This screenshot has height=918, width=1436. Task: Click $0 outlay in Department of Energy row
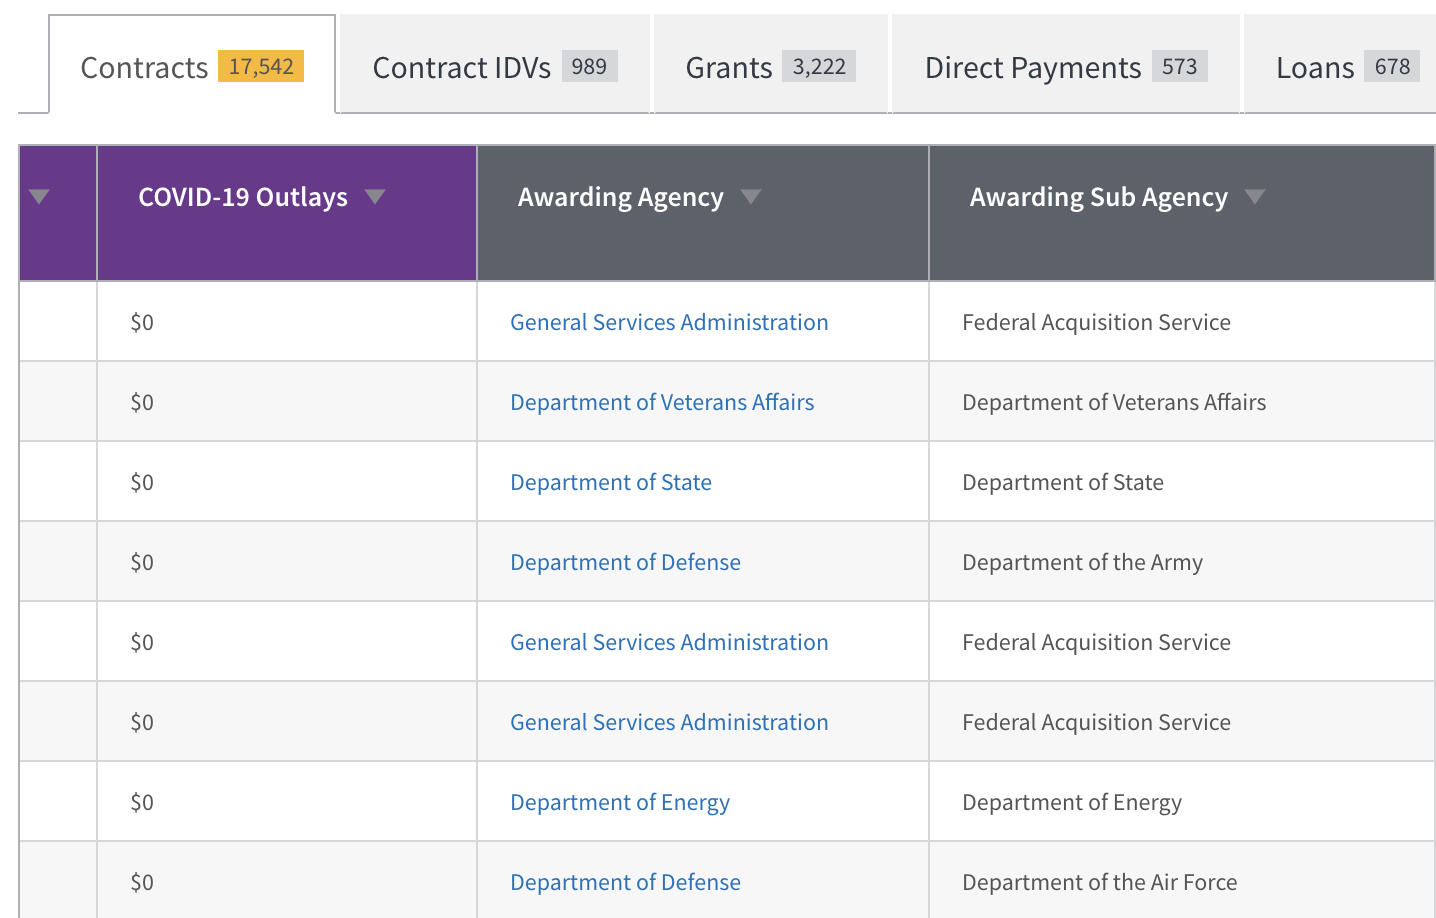[x=142, y=802]
